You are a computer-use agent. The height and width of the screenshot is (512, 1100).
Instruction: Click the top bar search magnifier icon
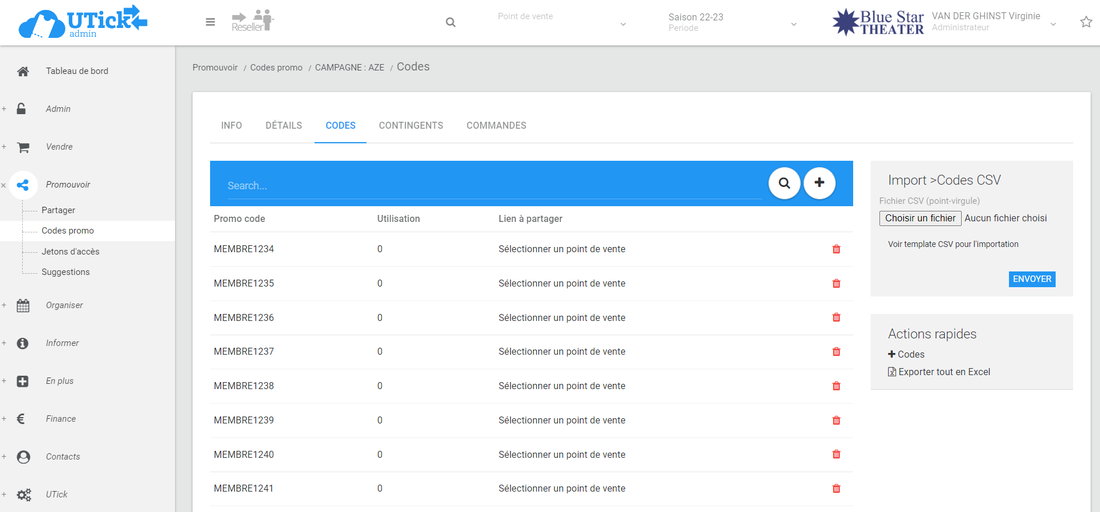(451, 22)
